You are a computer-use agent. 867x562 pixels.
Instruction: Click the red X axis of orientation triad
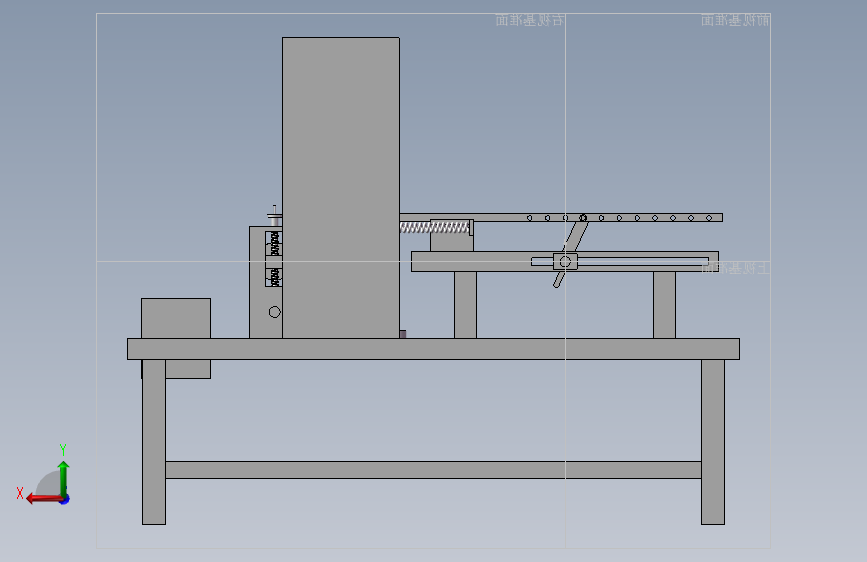[x=44, y=499]
